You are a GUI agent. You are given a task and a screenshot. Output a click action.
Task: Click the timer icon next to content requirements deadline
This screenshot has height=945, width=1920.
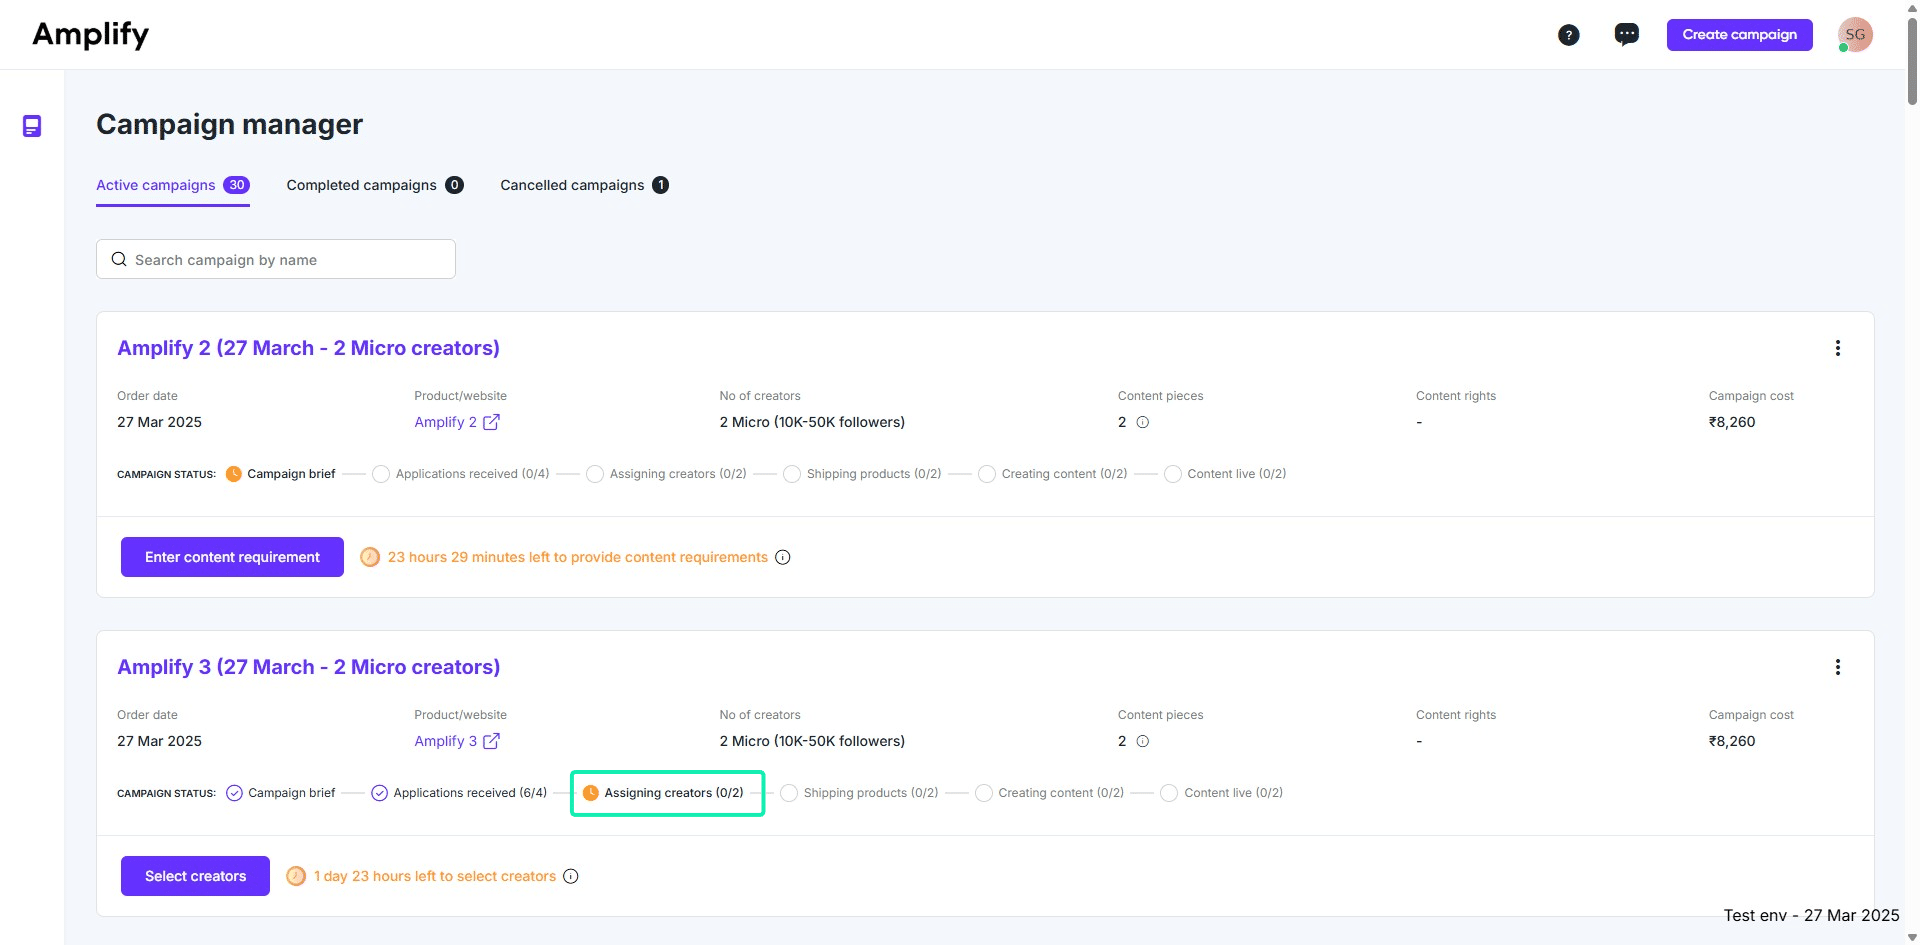[x=370, y=556]
